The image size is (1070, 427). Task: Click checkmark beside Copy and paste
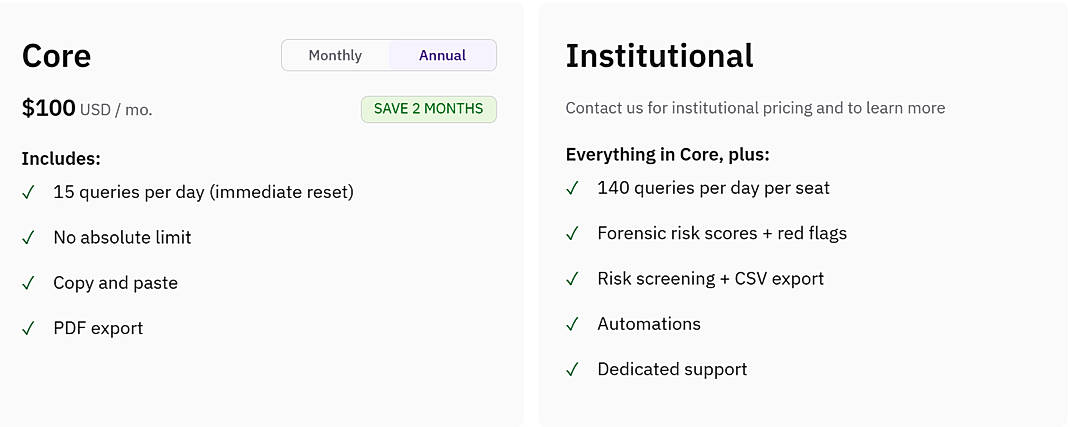(28, 284)
